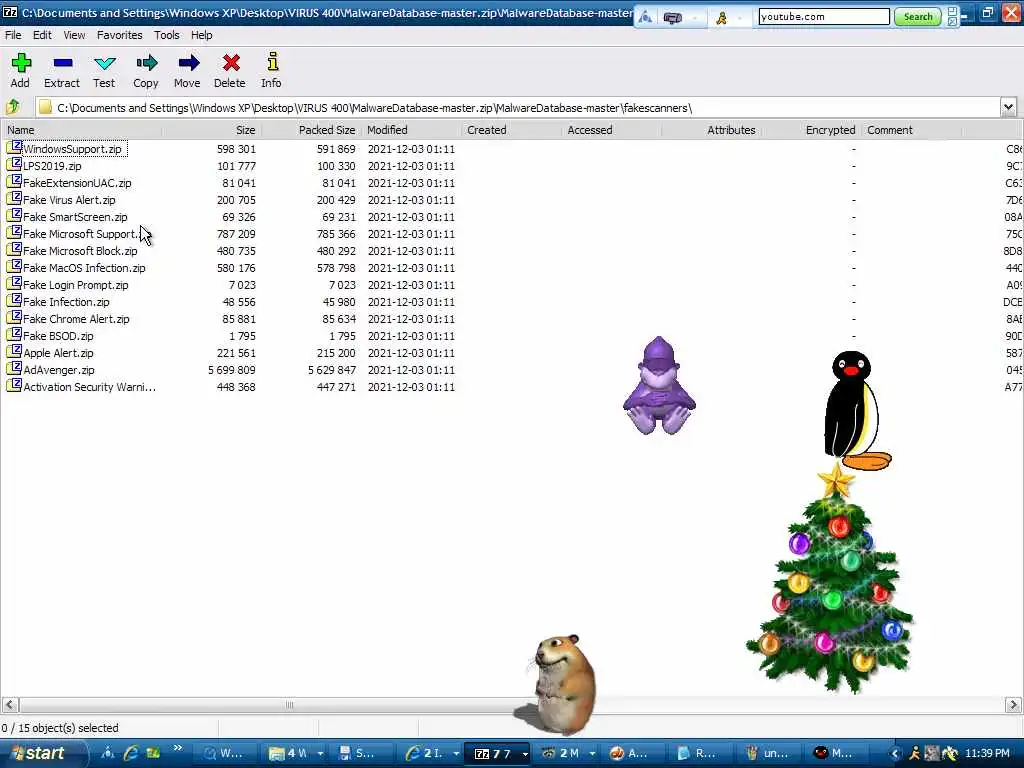Click the Pingu penguin desktop character

coord(856,410)
